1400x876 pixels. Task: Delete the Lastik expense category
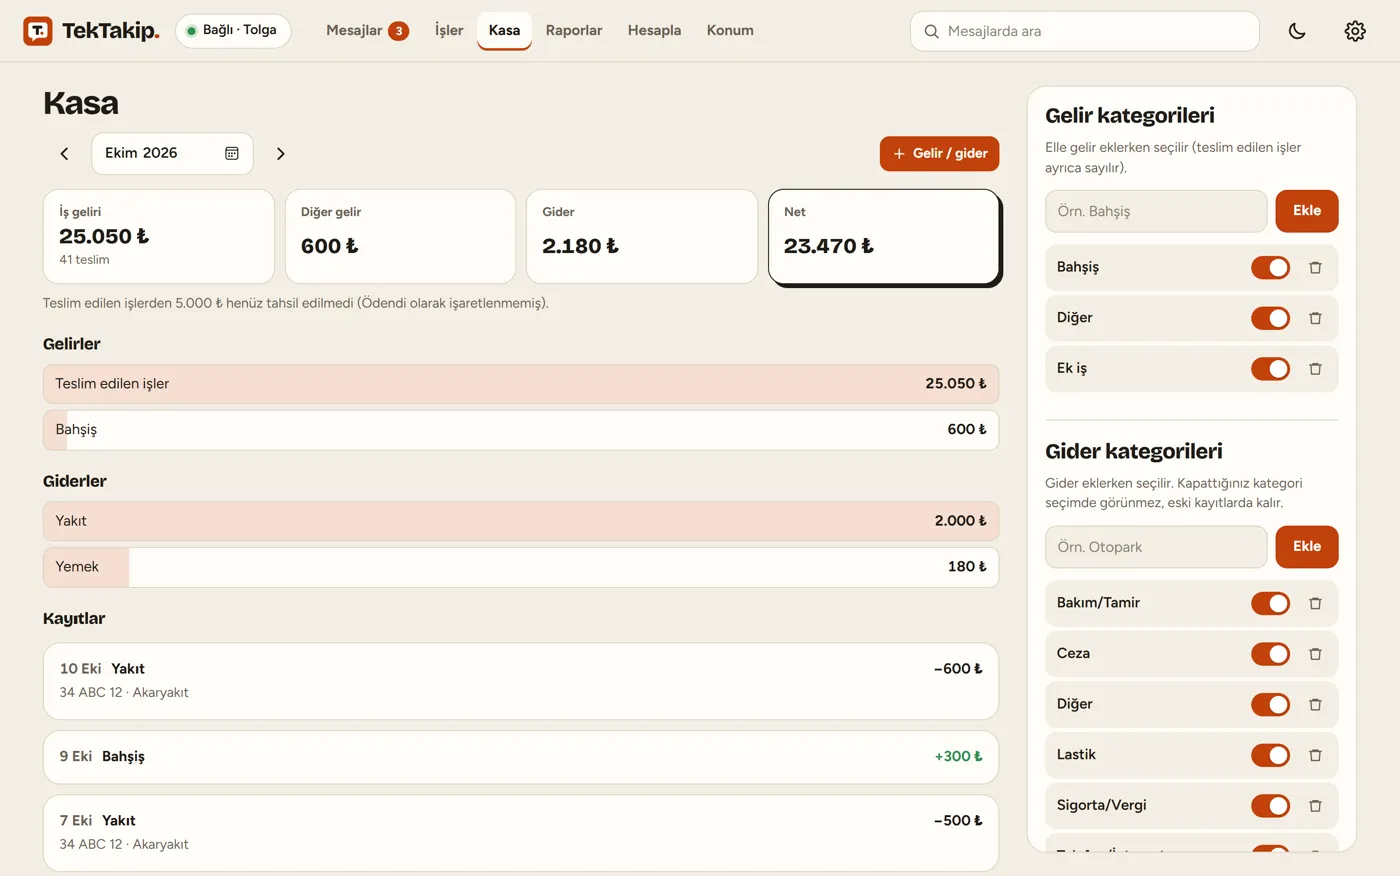(1315, 755)
